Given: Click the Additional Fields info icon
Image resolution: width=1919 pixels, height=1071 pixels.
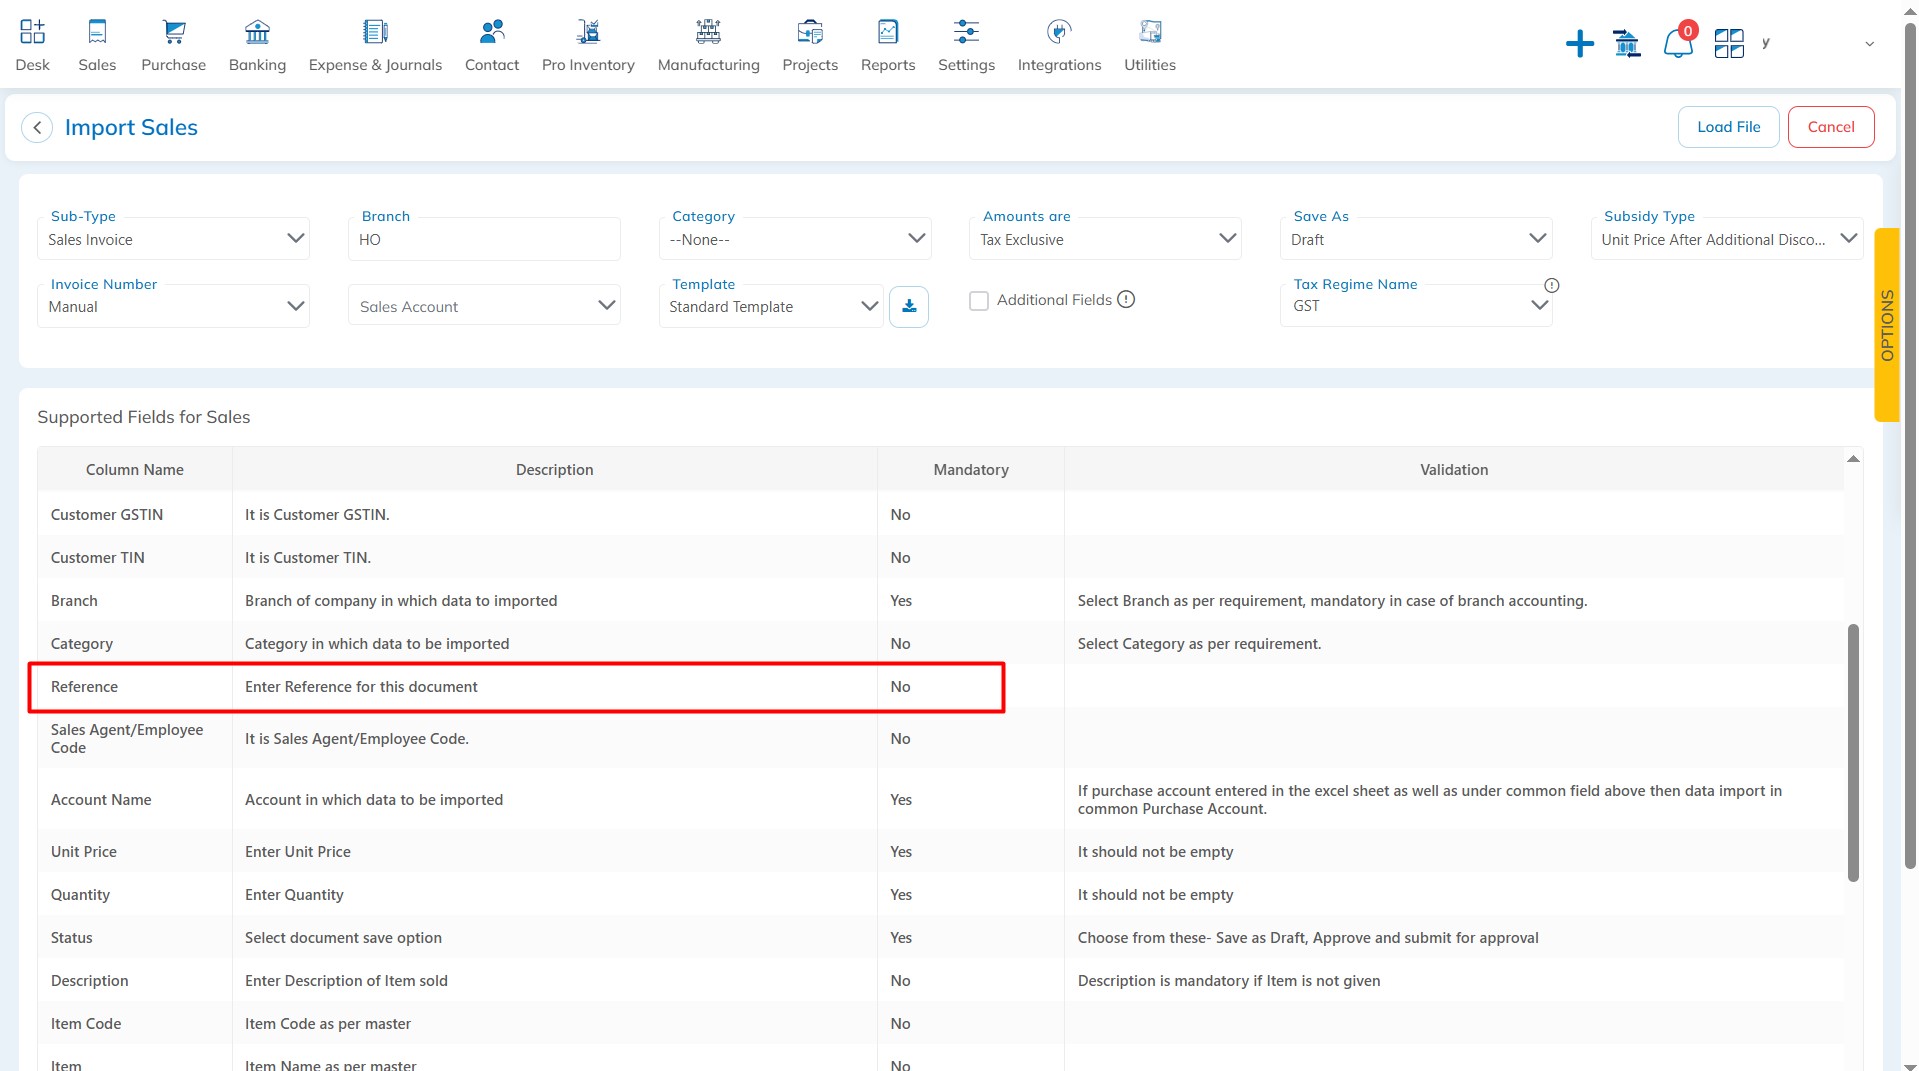Looking at the screenshot, I should pos(1126,299).
